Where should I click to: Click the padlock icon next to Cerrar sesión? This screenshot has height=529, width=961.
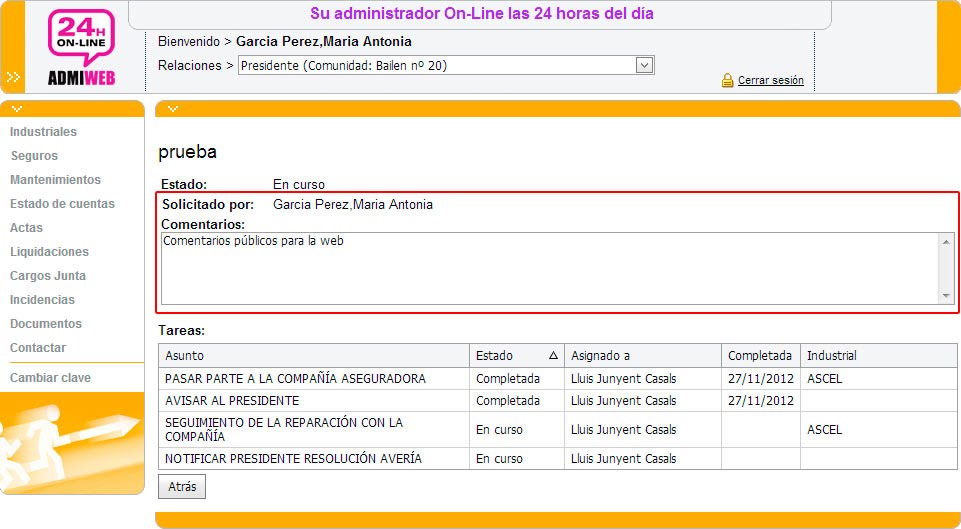pyautogui.click(x=727, y=80)
